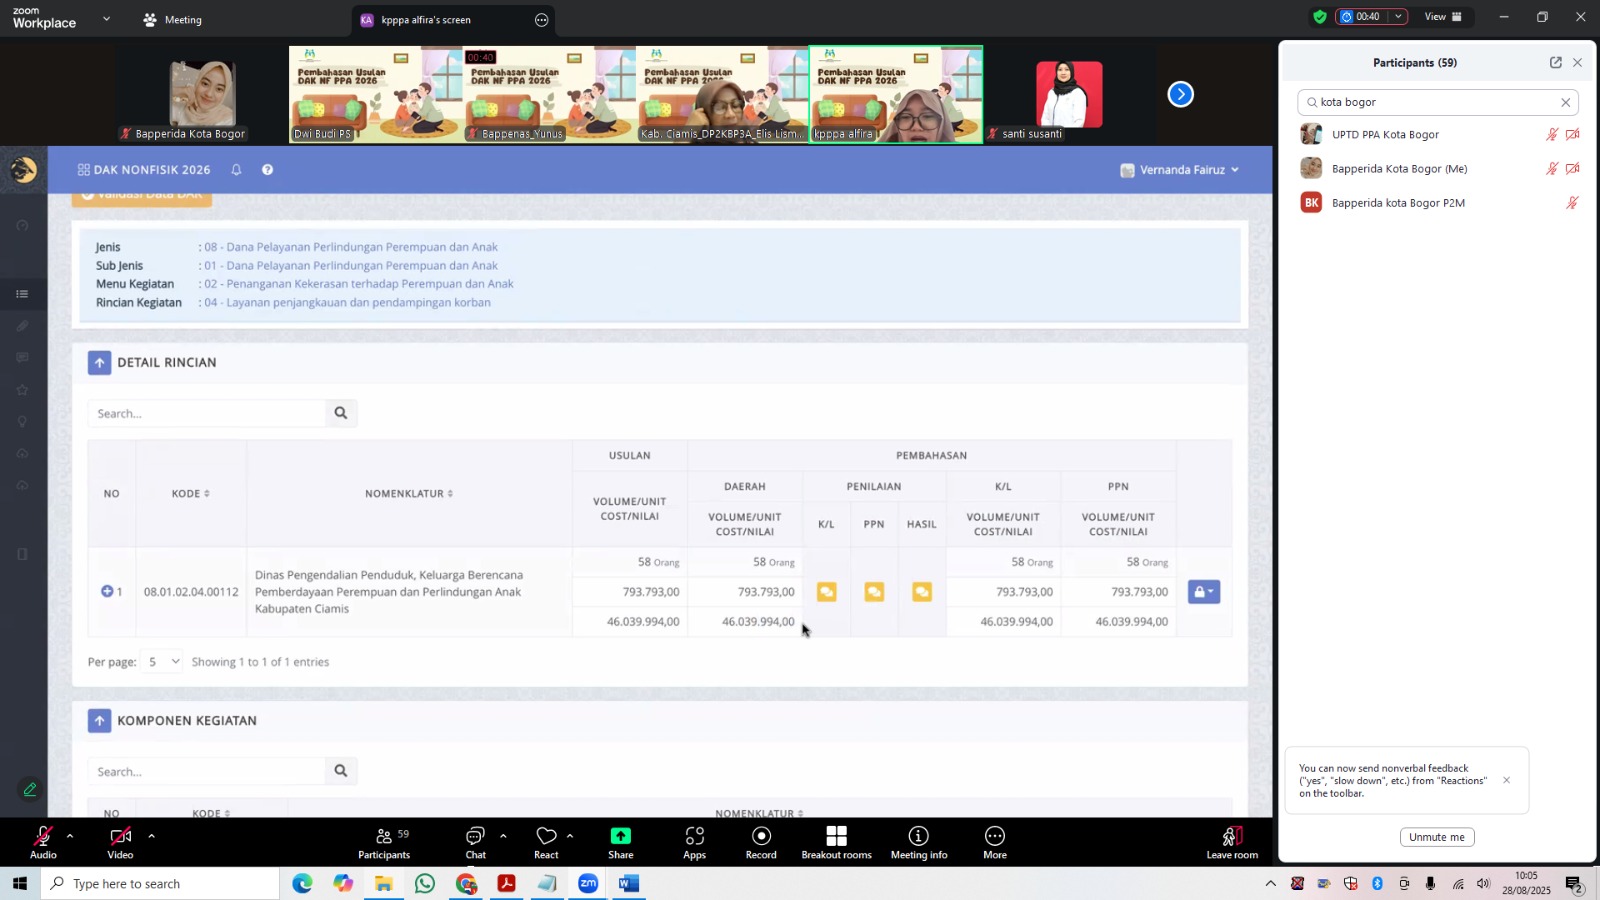
Task: Open the More options menu
Action: pos(995,842)
